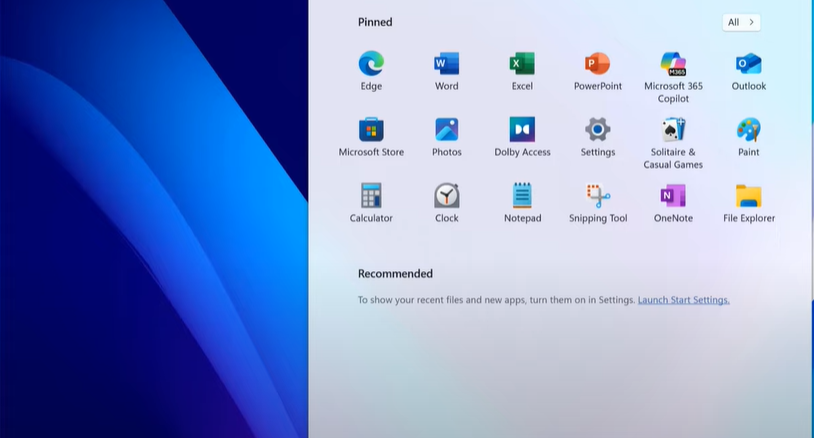Screen dimensions: 814x438
Task: Launch Dolby Access
Action: click(x=522, y=130)
